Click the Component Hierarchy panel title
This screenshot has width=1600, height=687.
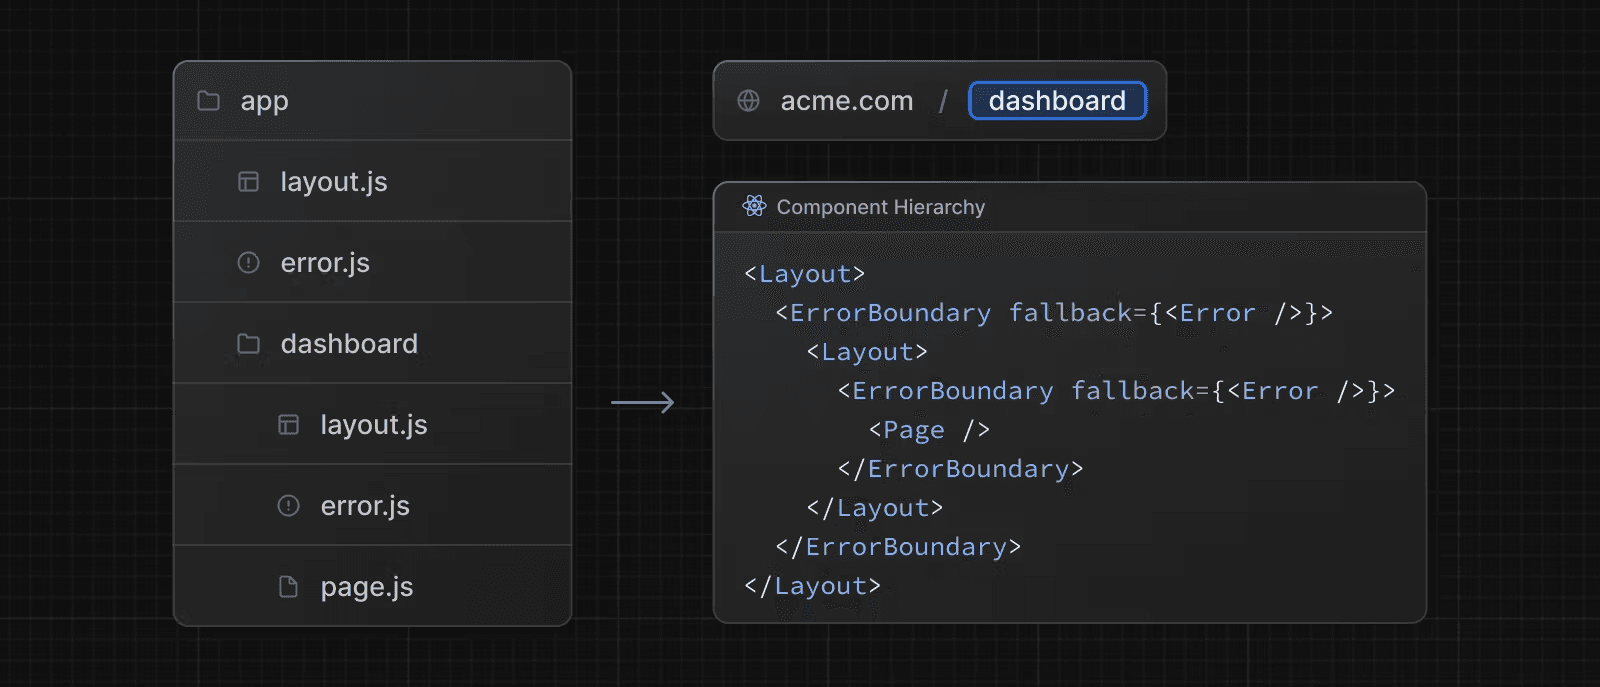coord(880,207)
